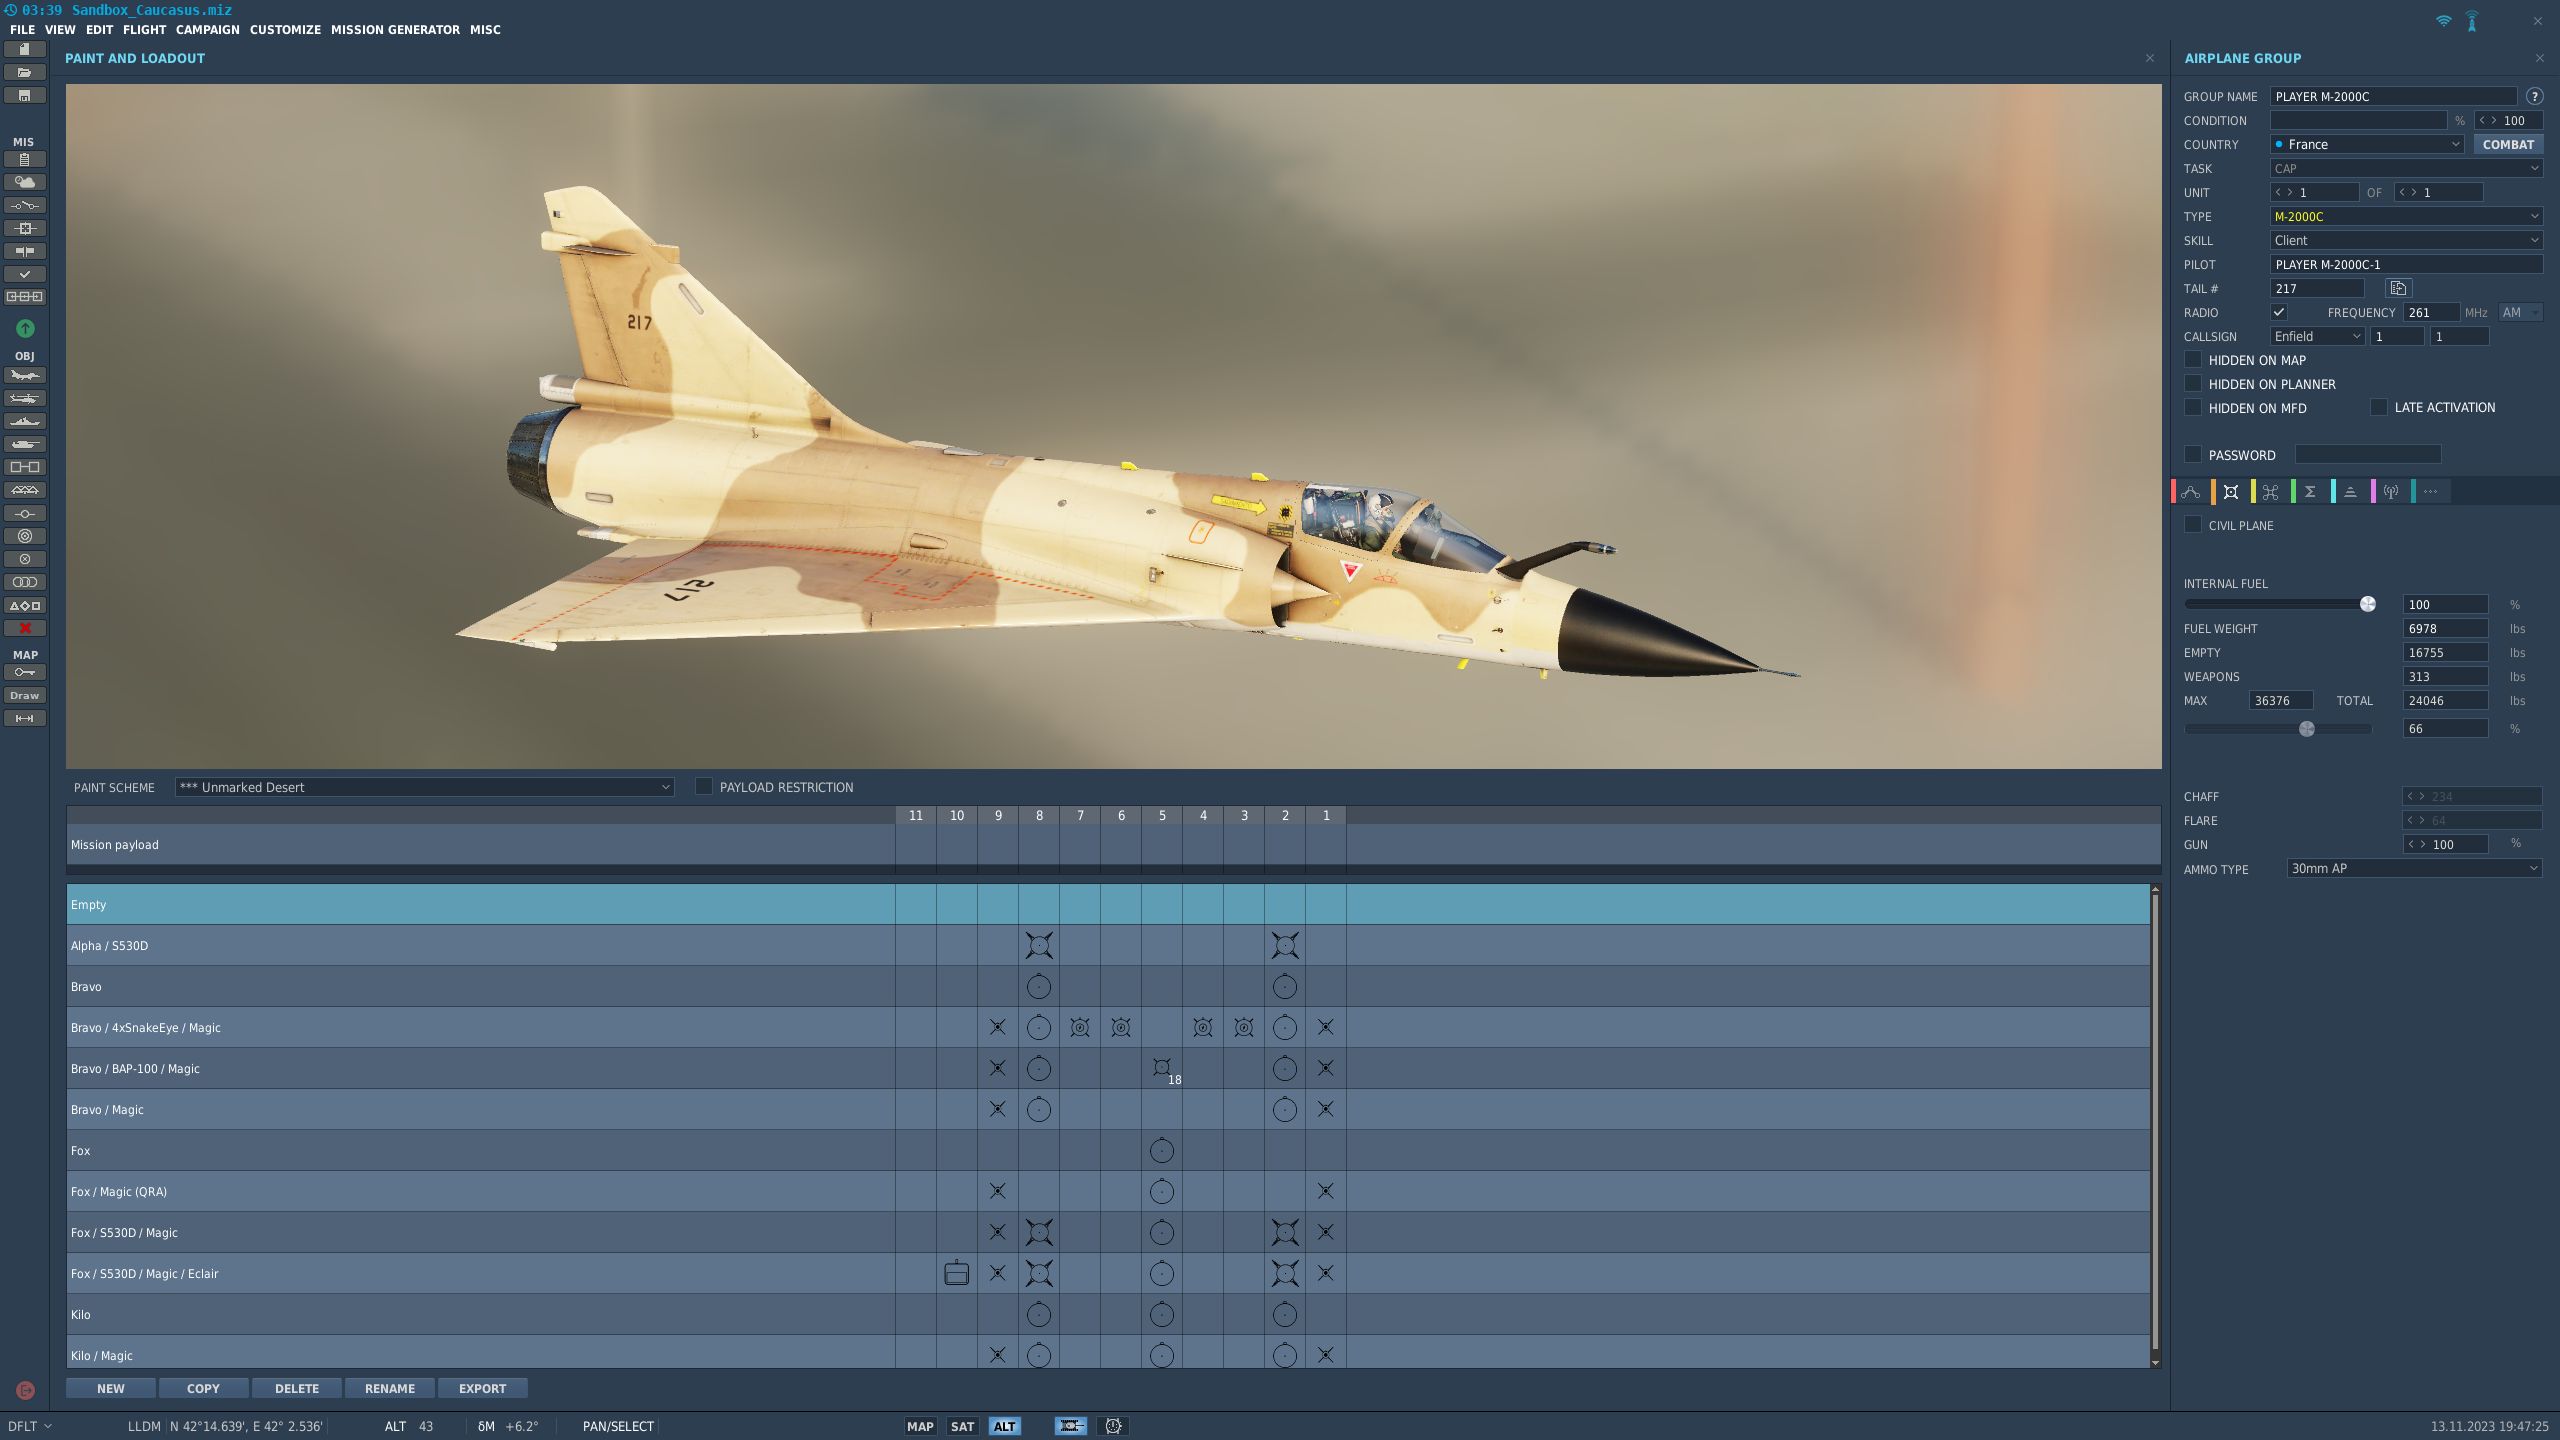Check the Late Activation box
Viewport: 2560px width, 1440px height.
pos(2379,408)
